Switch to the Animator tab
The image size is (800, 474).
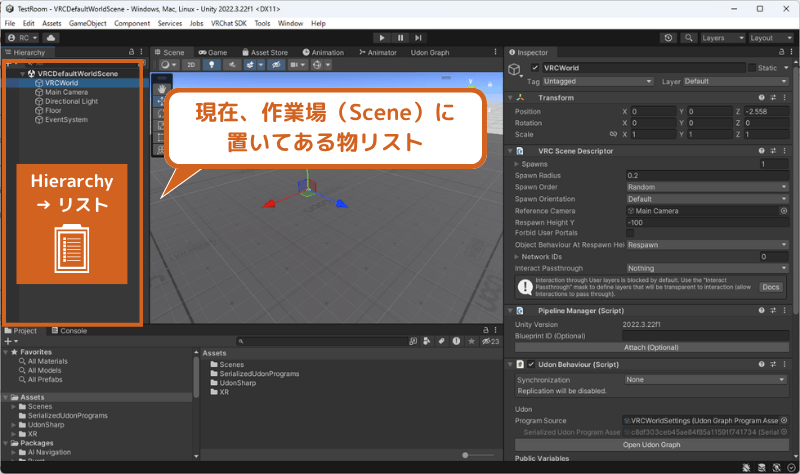(378, 52)
